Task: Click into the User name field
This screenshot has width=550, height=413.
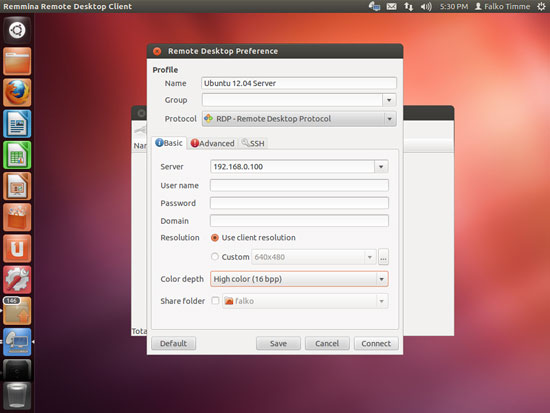Action: pyautogui.click(x=299, y=185)
